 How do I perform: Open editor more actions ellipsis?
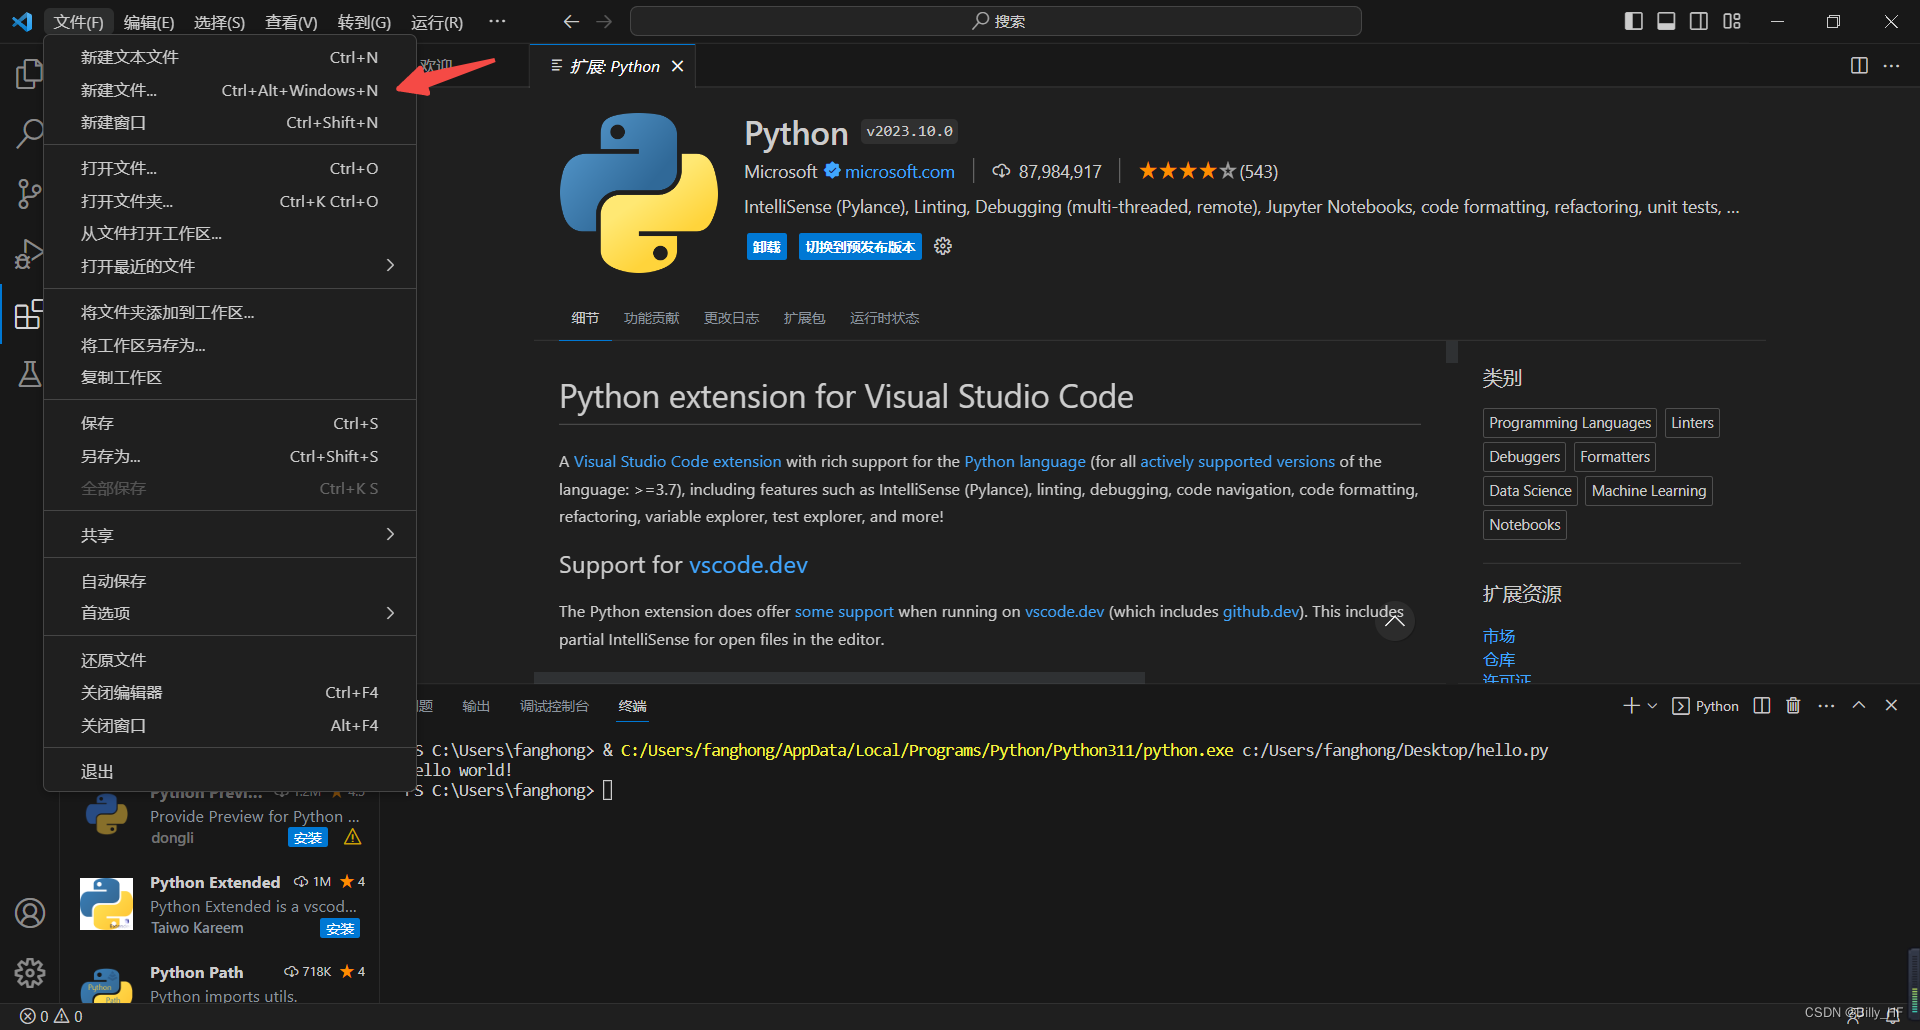pos(1891,65)
